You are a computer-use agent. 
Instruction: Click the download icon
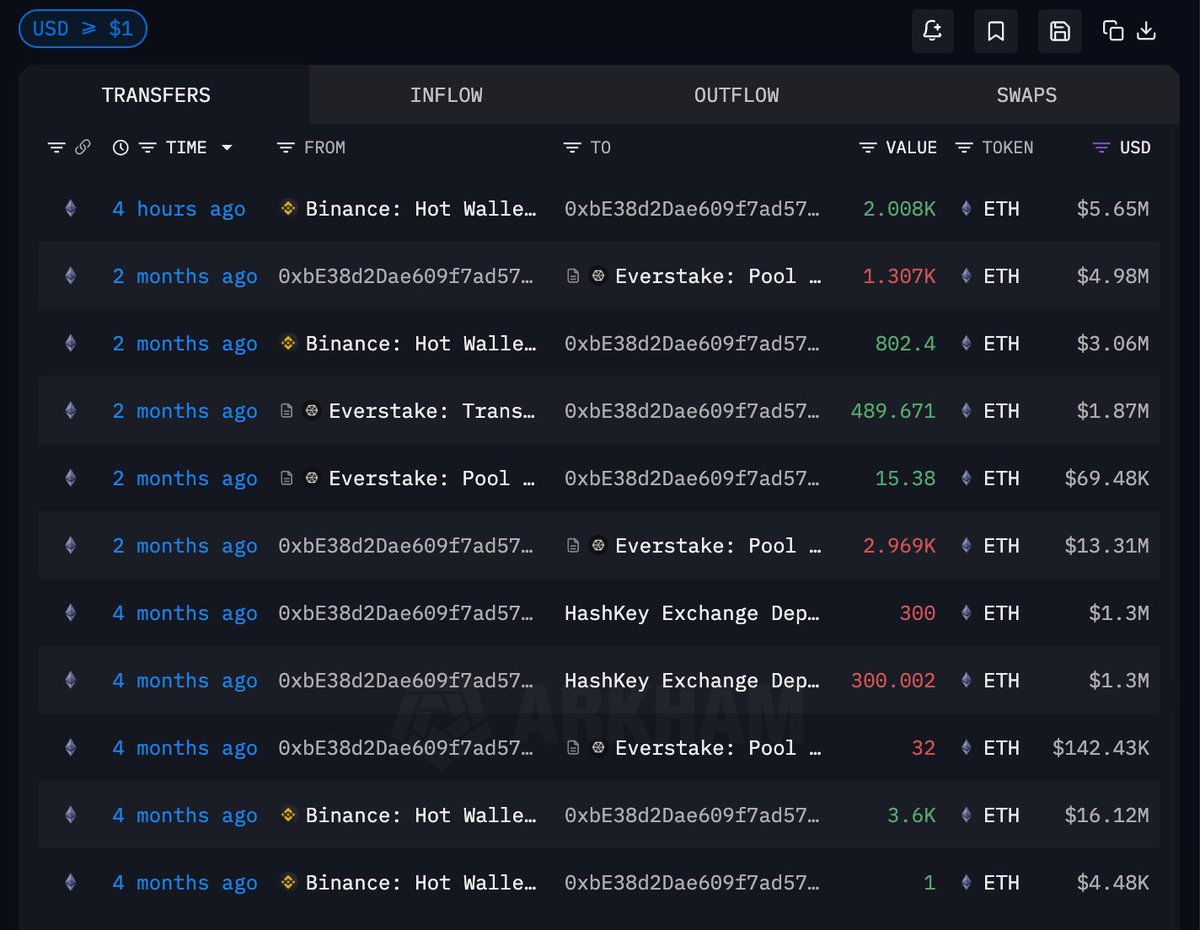pyautogui.click(x=1147, y=31)
